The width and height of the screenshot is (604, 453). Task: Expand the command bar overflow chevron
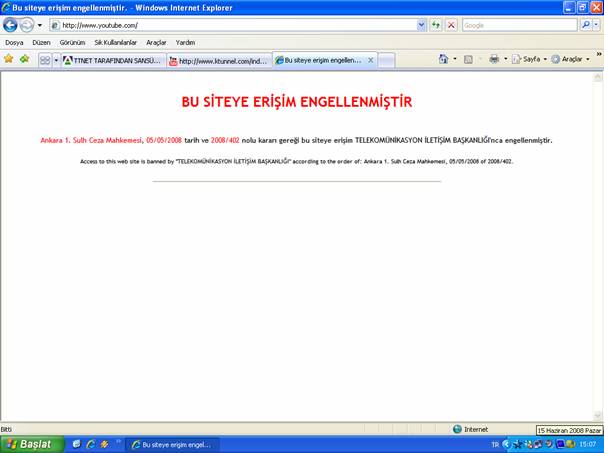click(599, 54)
